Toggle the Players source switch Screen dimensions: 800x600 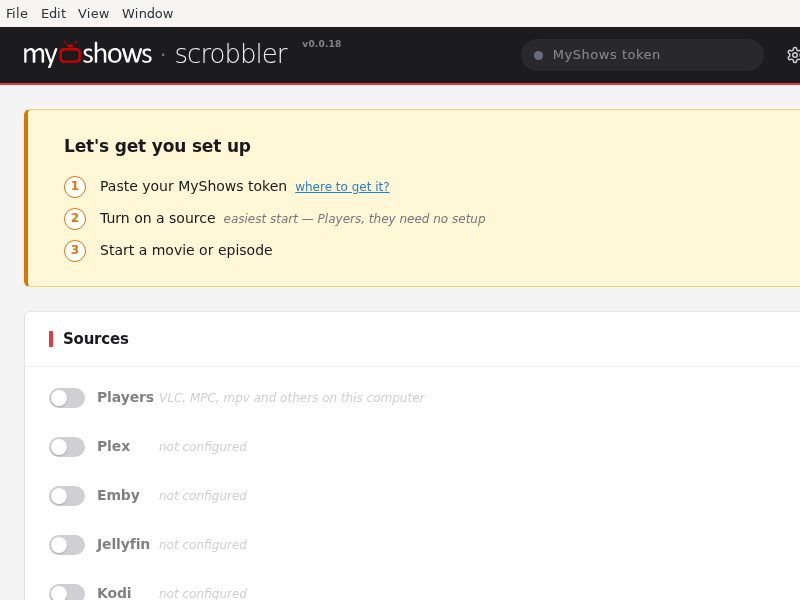[67, 398]
